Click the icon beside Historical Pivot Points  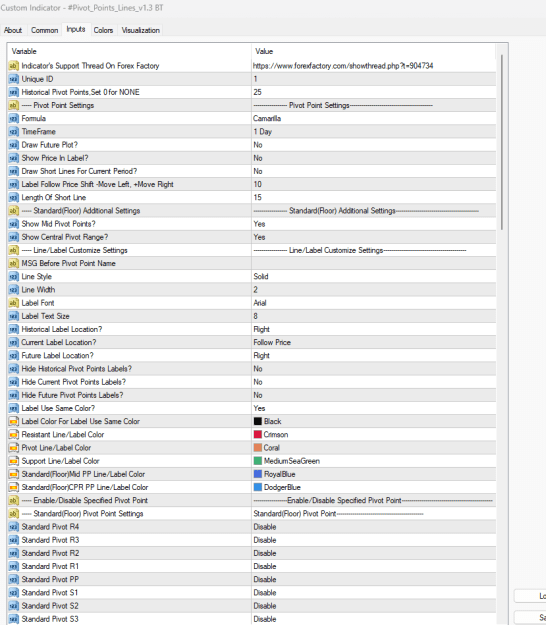[14, 92]
